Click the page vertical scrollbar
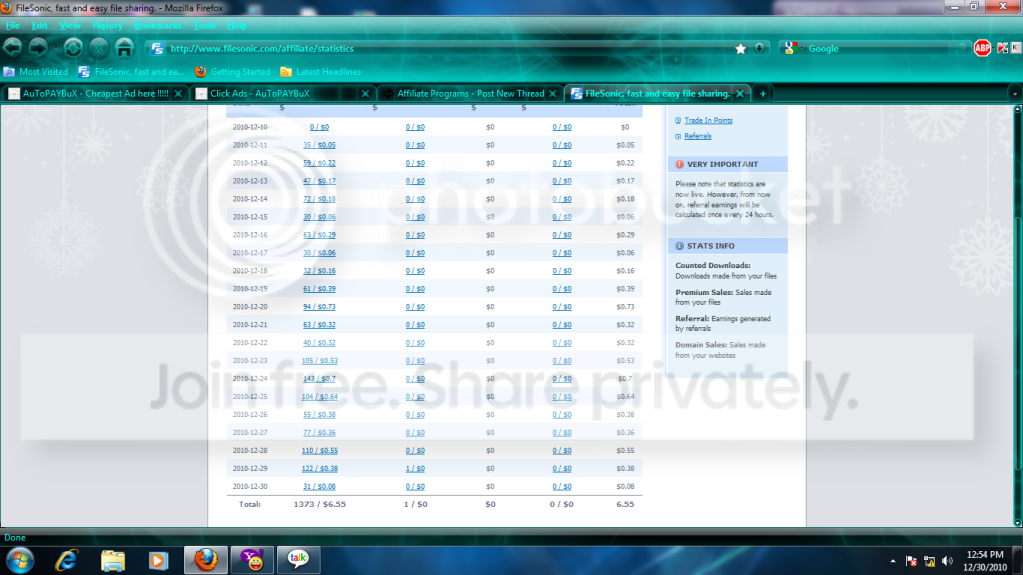1023x575 pixels. point(1017,316)
